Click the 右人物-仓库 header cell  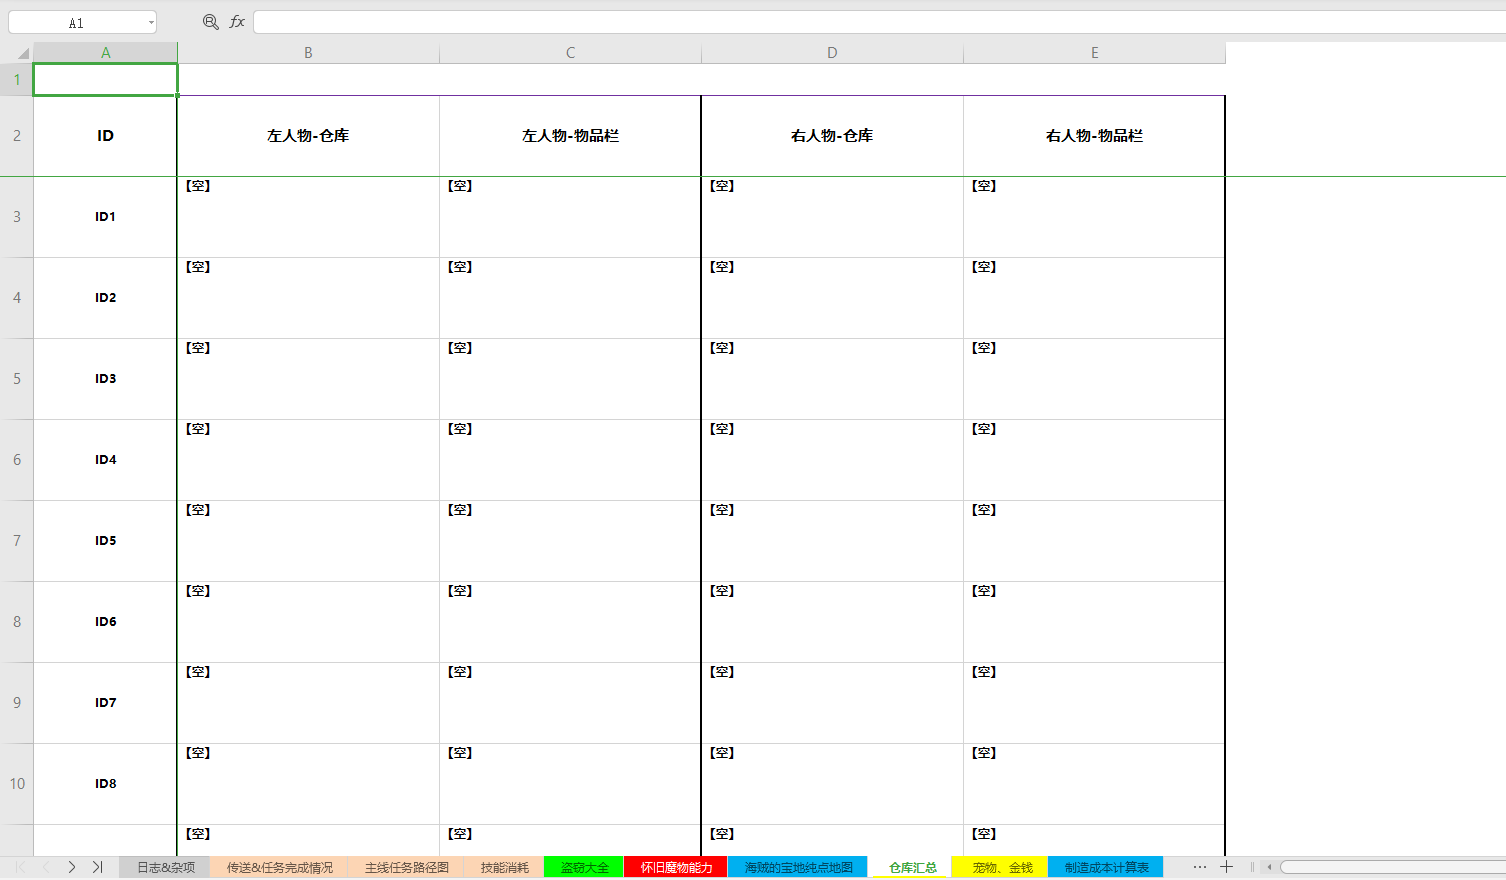[x=832, y=136]
